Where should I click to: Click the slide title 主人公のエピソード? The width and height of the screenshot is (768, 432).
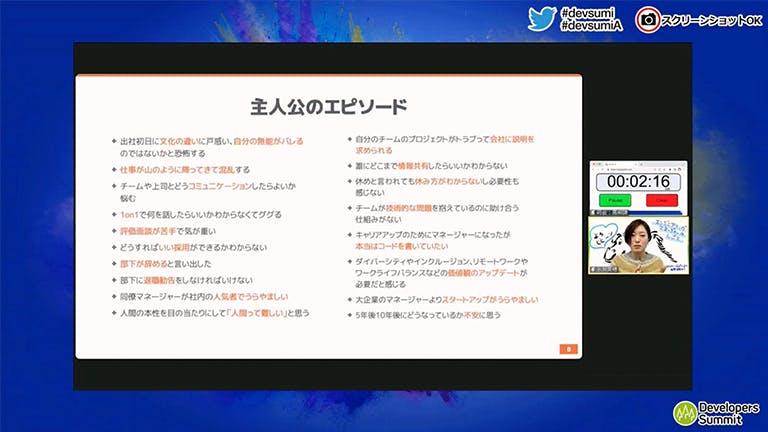[x=329, y=107]
